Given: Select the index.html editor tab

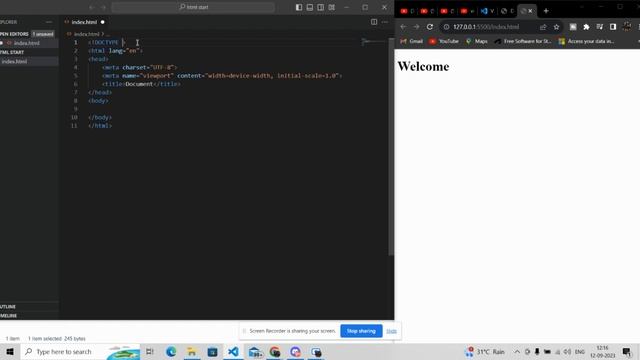Looking at the screenshot, I should click(x=85, y=22).
